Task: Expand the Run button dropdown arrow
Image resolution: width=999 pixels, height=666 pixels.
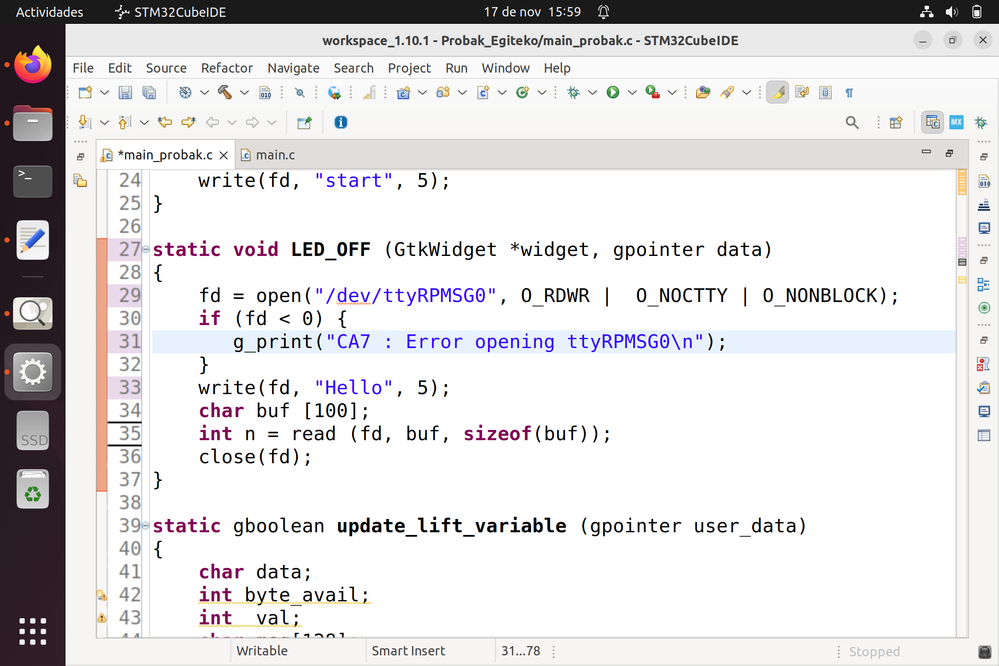Action: 632,92
